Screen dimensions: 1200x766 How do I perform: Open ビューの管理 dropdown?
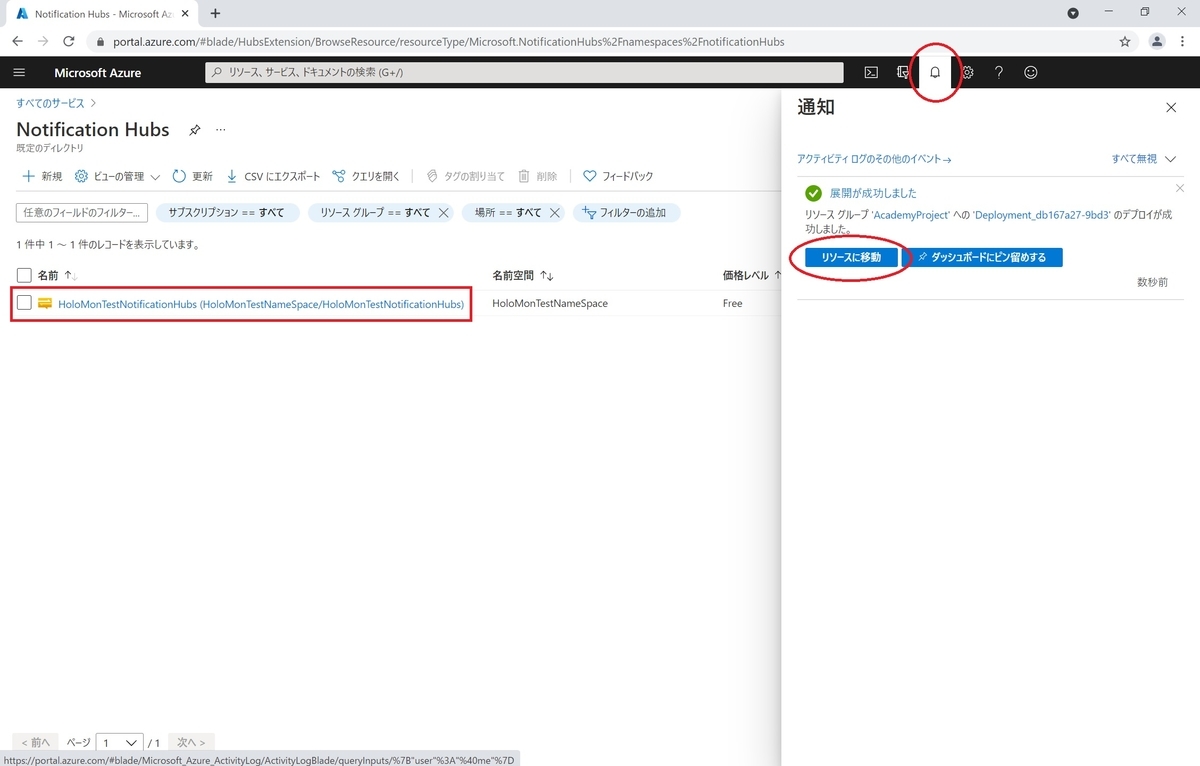117,176
